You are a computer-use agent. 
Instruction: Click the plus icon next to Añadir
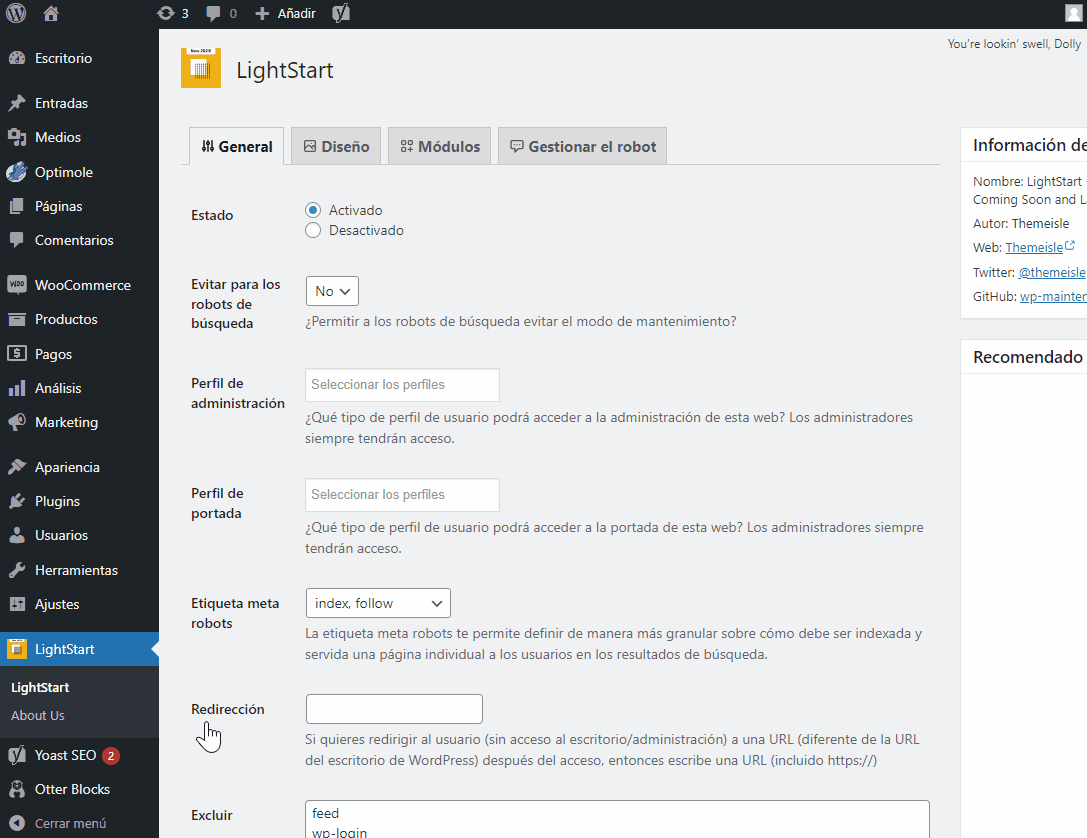tap(262, 13)
